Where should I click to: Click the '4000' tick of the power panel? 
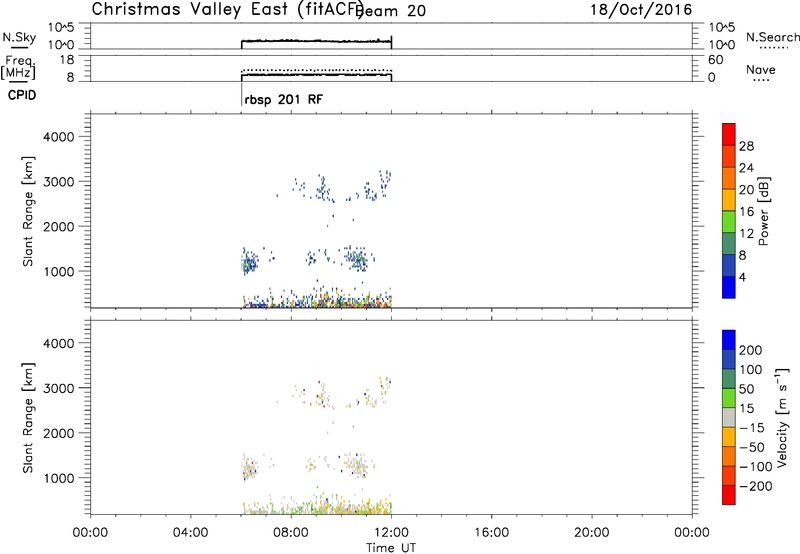tap(59, 137)
